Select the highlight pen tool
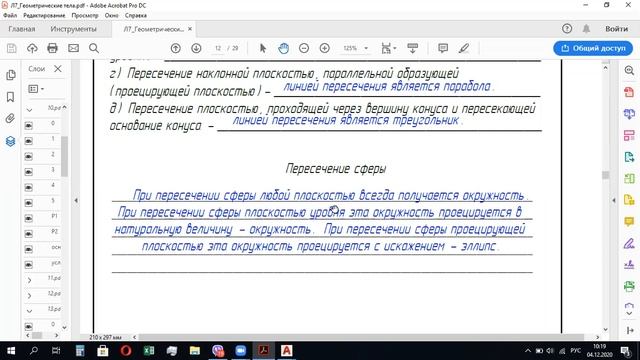Viewport: 640px width, 360px height. point(464,48)
